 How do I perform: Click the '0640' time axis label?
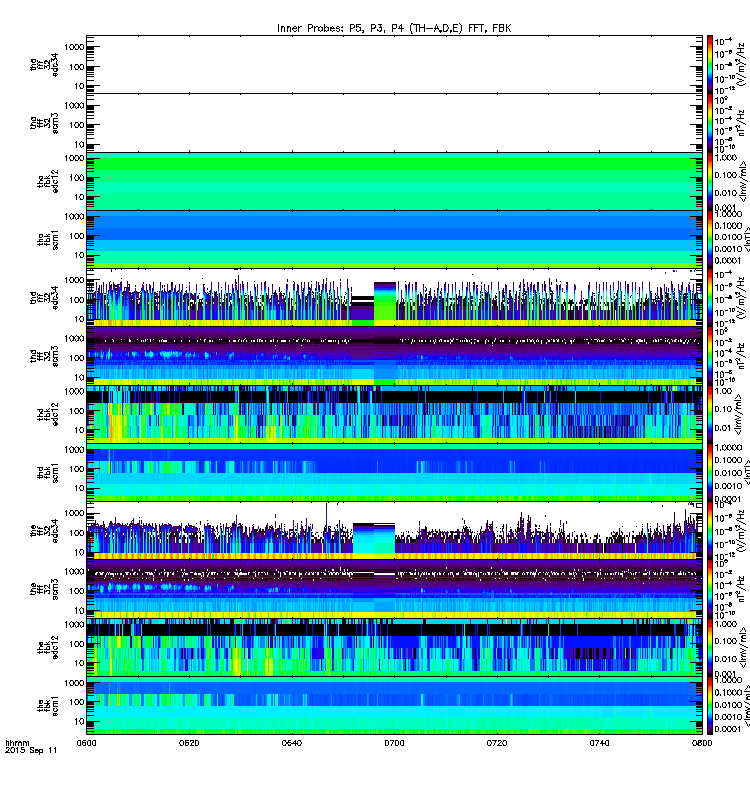291,743
